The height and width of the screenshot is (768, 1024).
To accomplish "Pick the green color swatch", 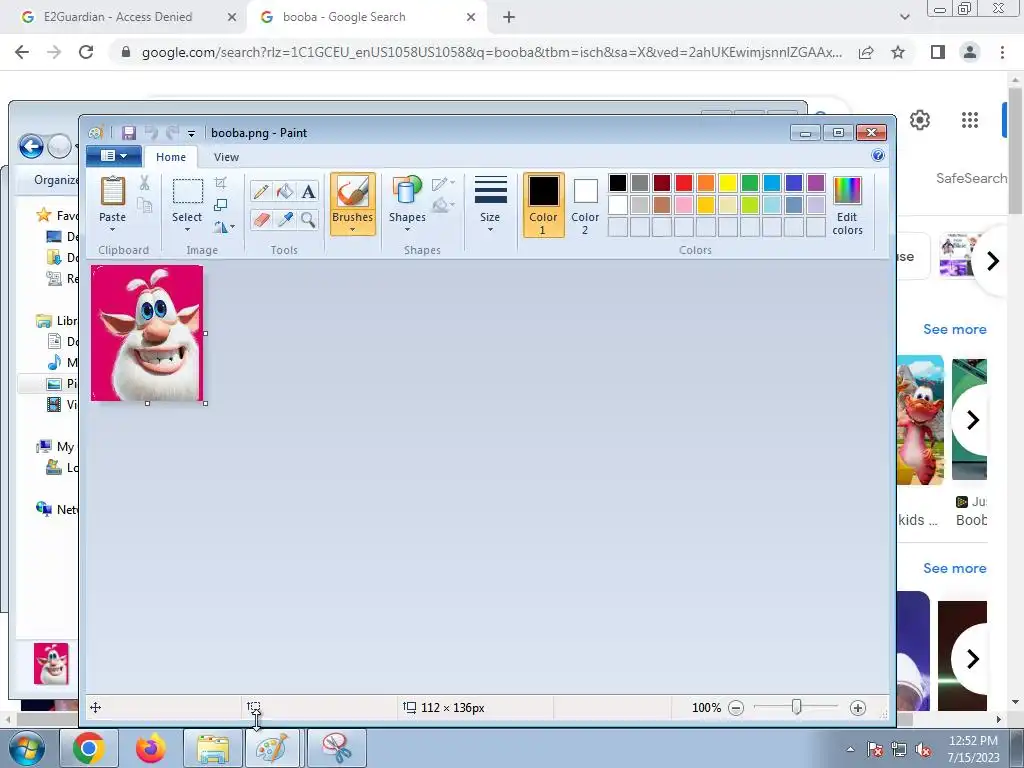I will click(x=750, y=183).
